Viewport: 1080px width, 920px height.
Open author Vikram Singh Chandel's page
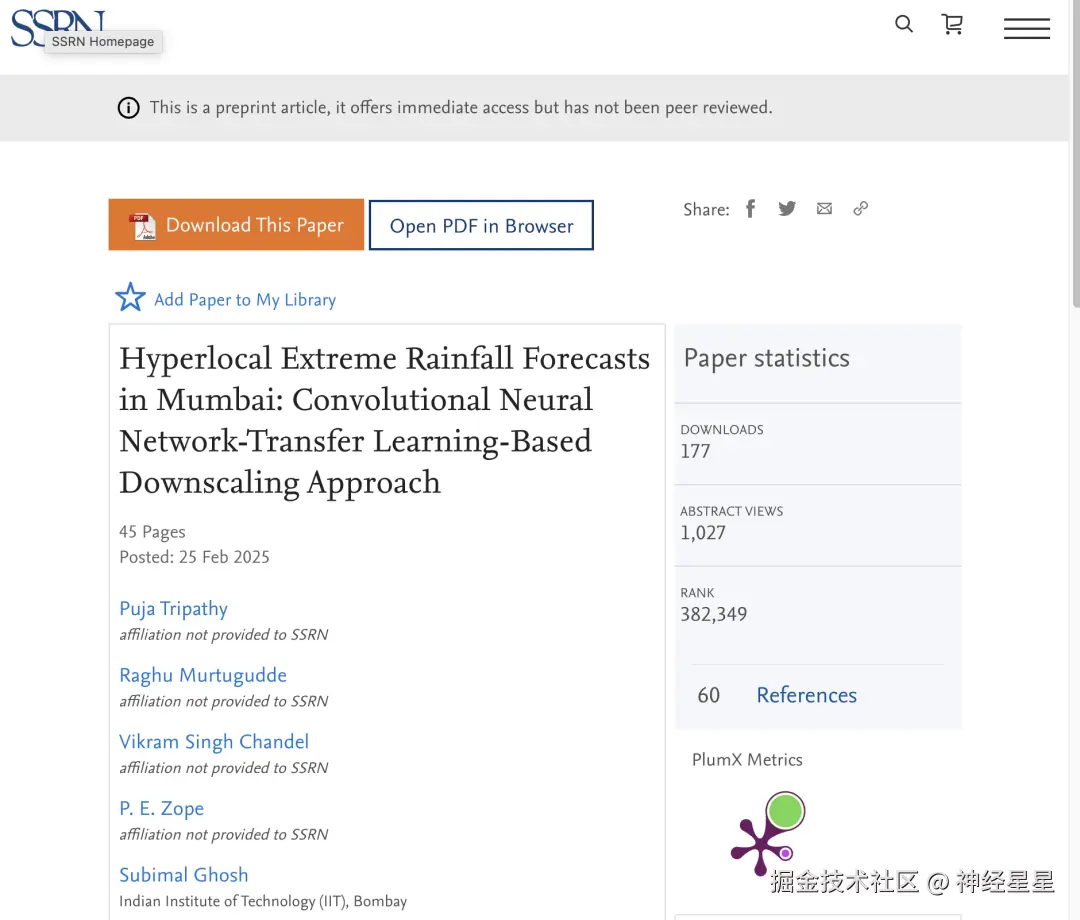click(x=214, y=742)
